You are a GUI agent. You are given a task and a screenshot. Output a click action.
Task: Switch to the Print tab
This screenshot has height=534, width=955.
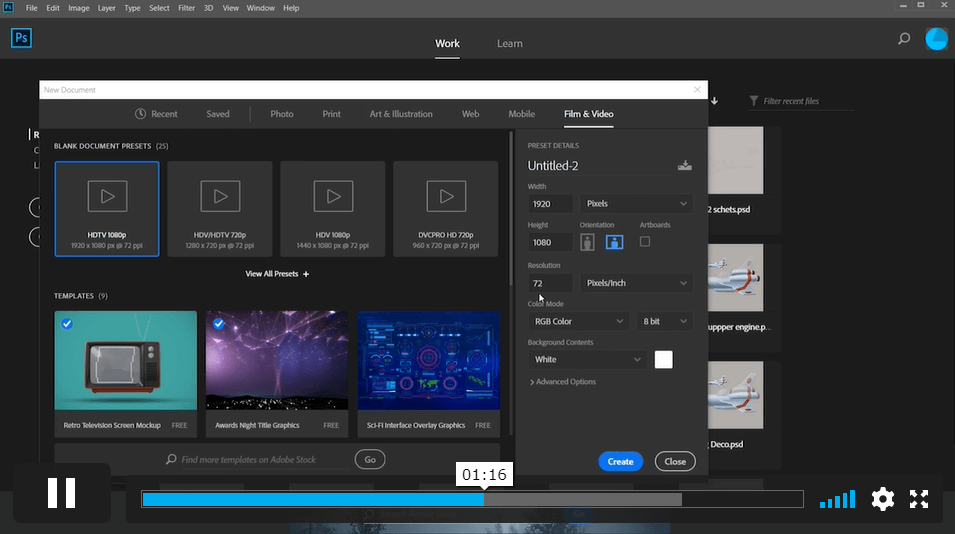[x=331, y=114]
